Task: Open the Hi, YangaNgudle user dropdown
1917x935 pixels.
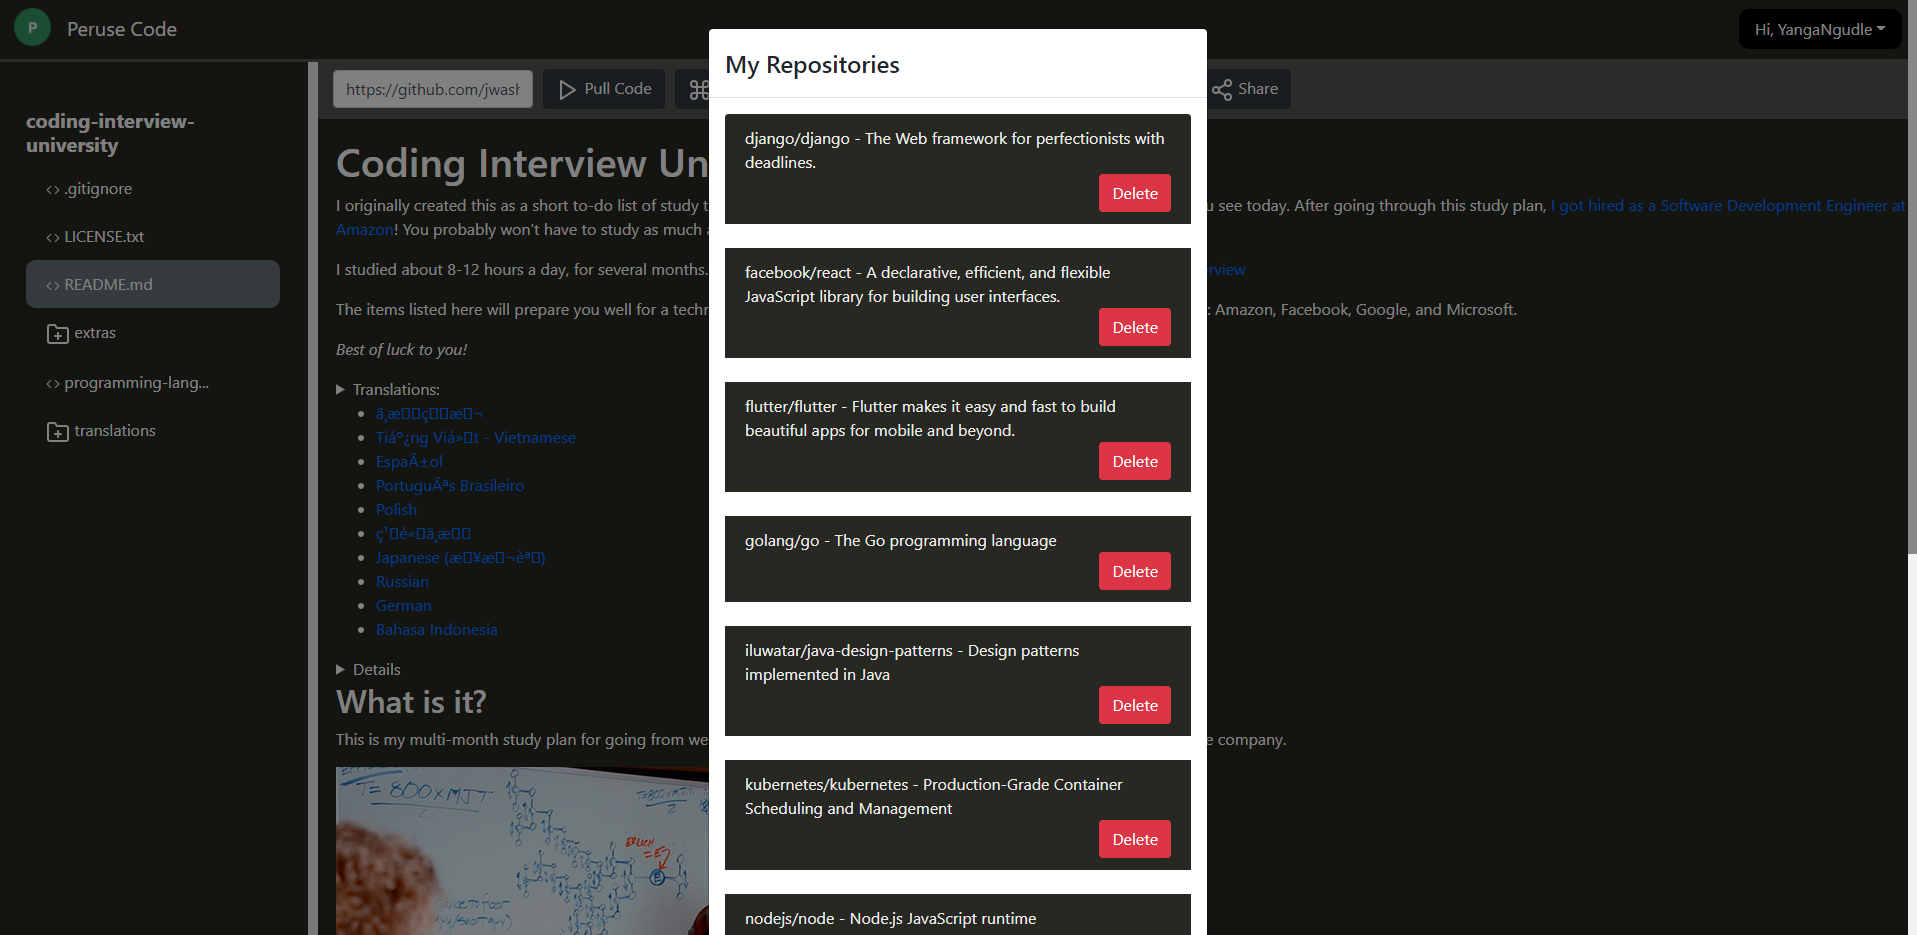Action: click(x=1820, y=29)
